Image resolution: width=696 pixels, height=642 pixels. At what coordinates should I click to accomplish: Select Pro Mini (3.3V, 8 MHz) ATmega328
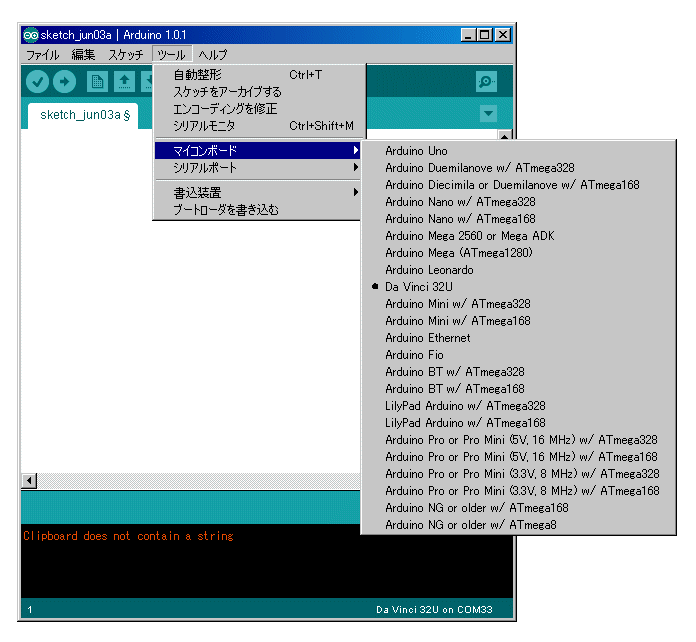(x=518, y=474)
